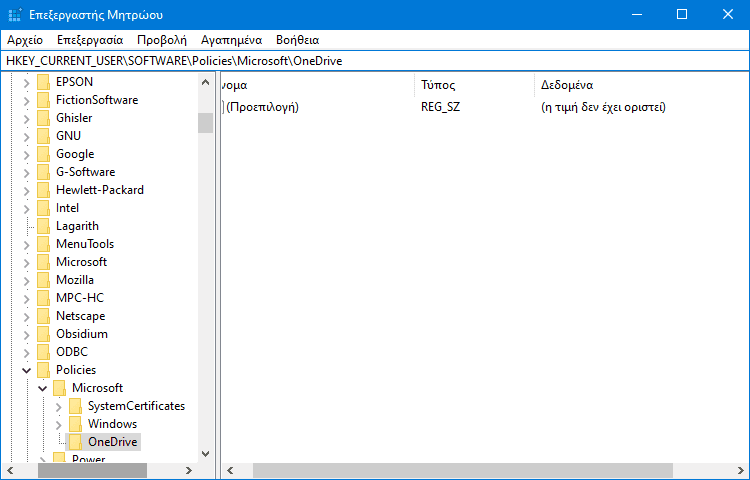
Task: Click the "(η τιμή δεν έχει οριστεί)" data cell
Action: click(x=603, y=107)
